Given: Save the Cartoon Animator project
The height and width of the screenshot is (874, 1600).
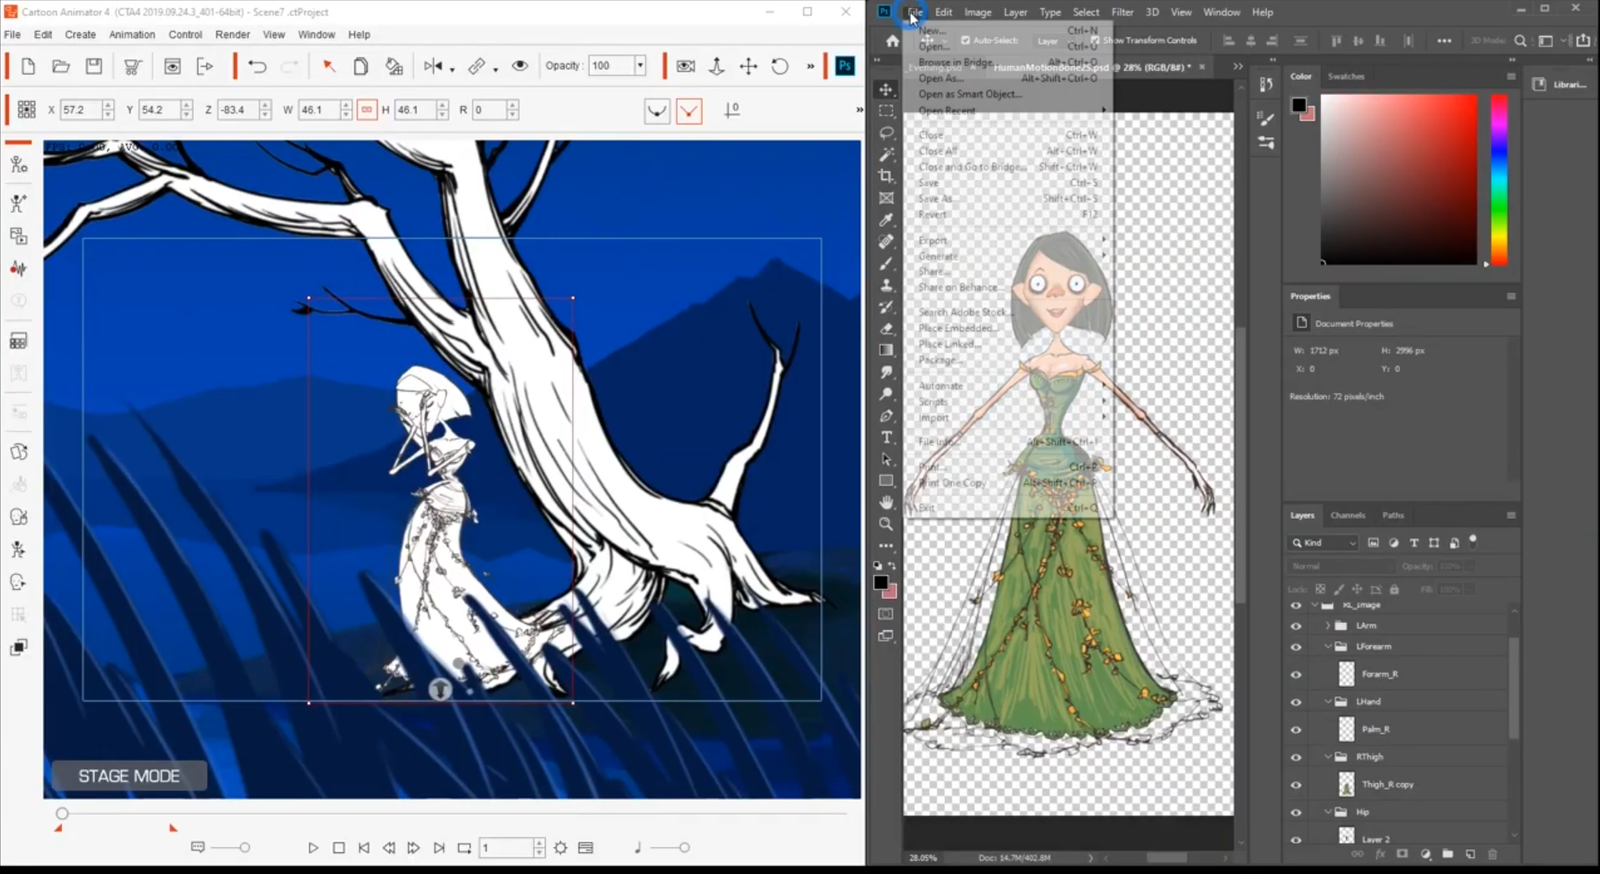Looking at the screenshot, I should pyautogui.click(x=93, y=66).
